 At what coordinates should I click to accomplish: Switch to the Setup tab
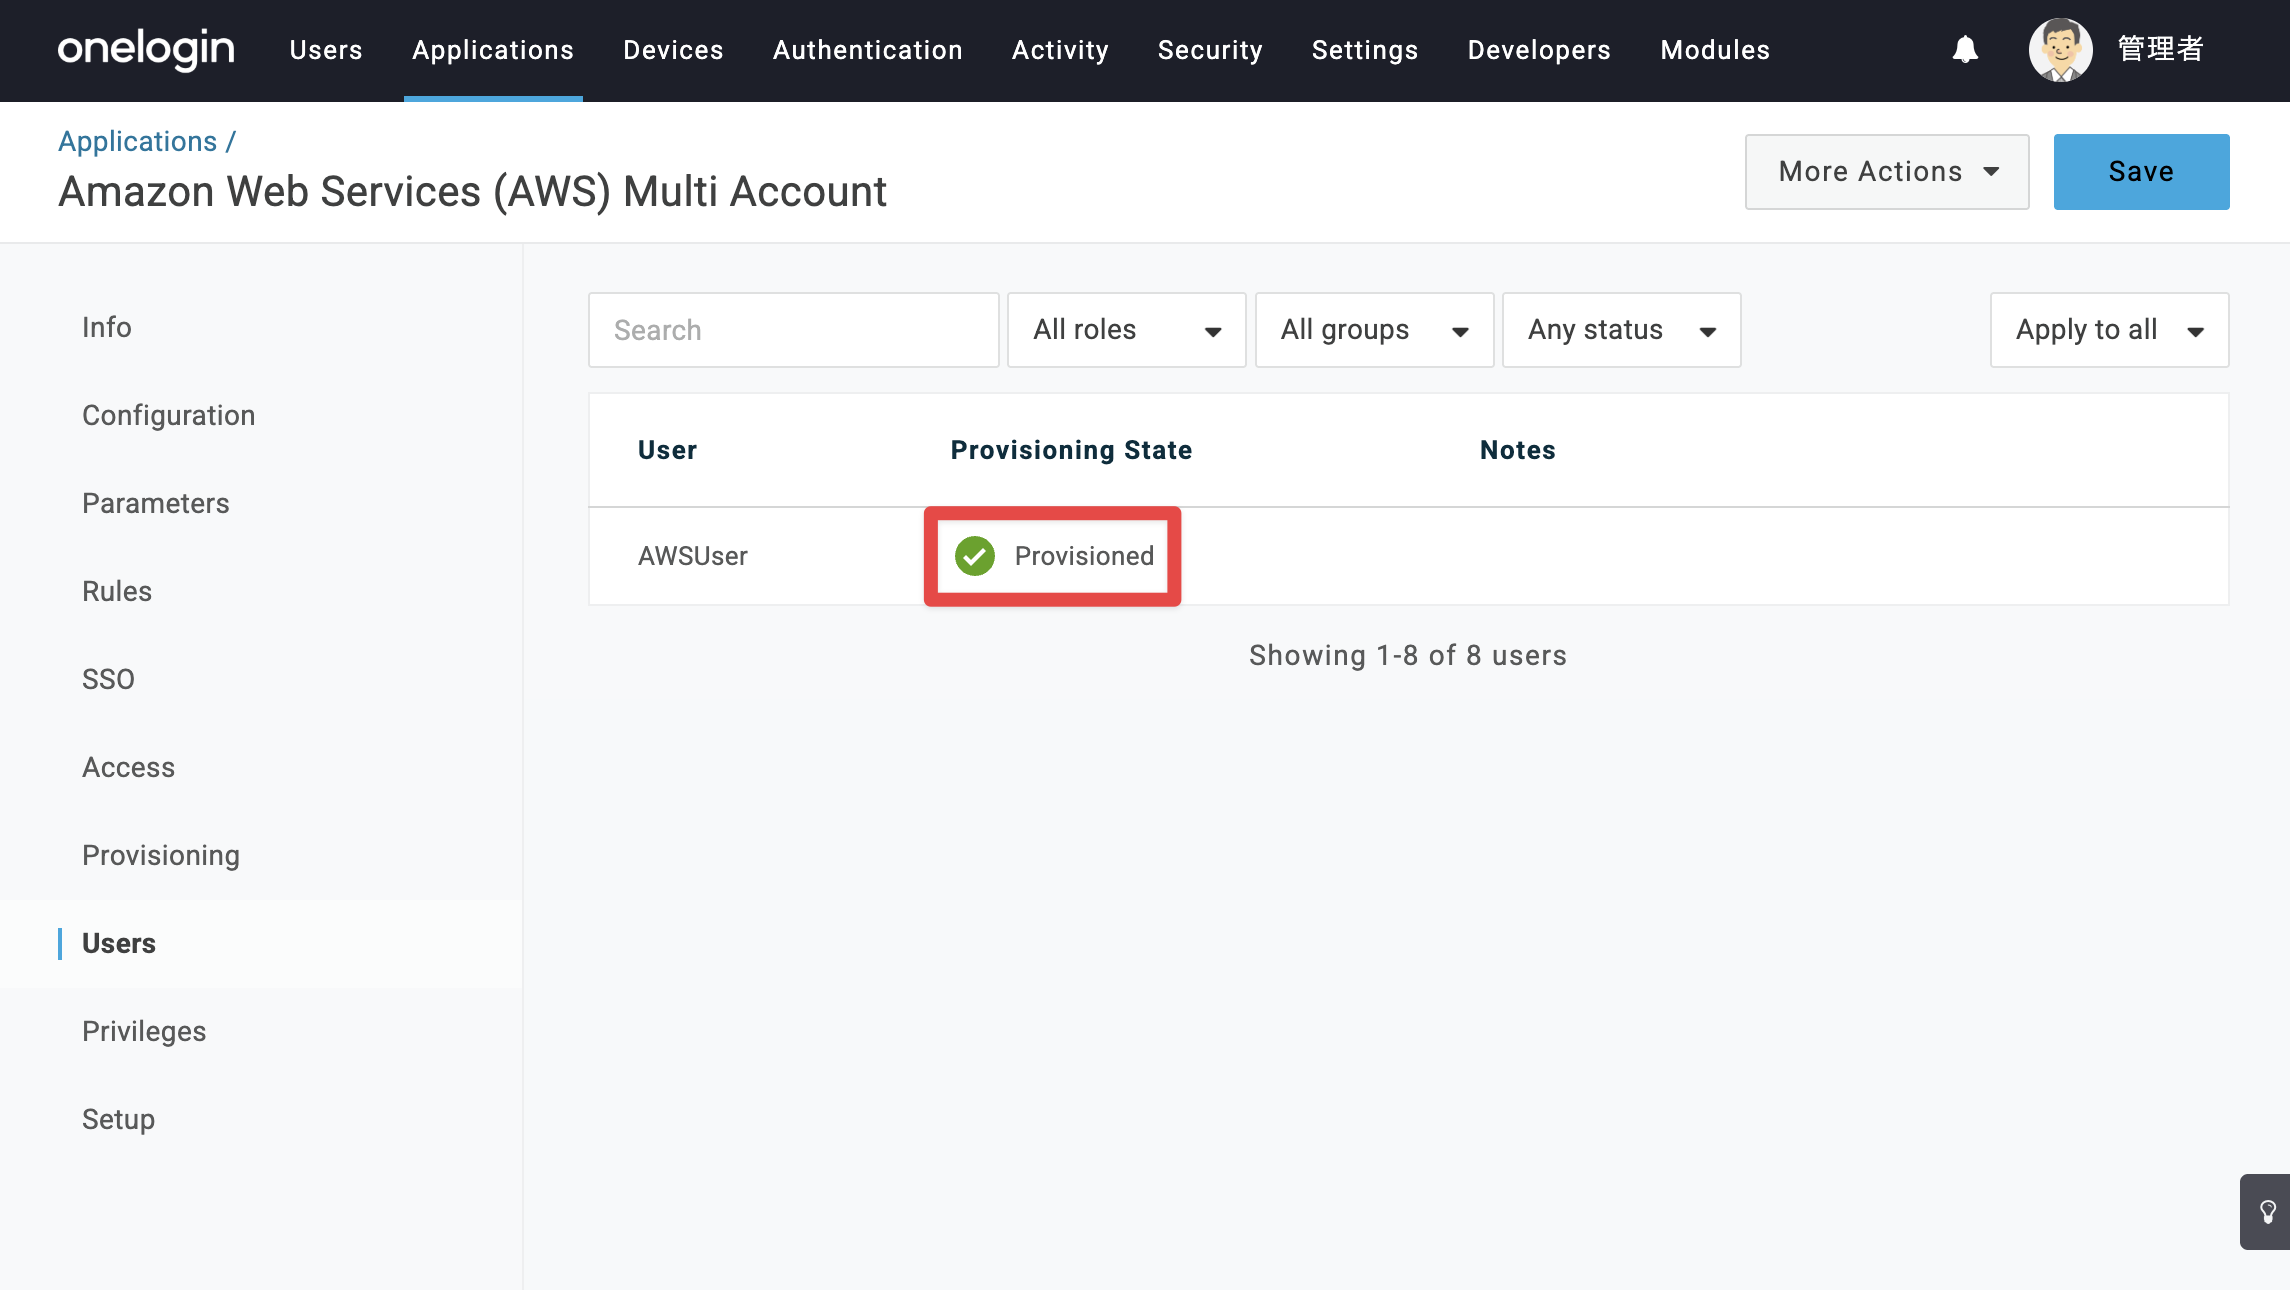coord(118,1120)
